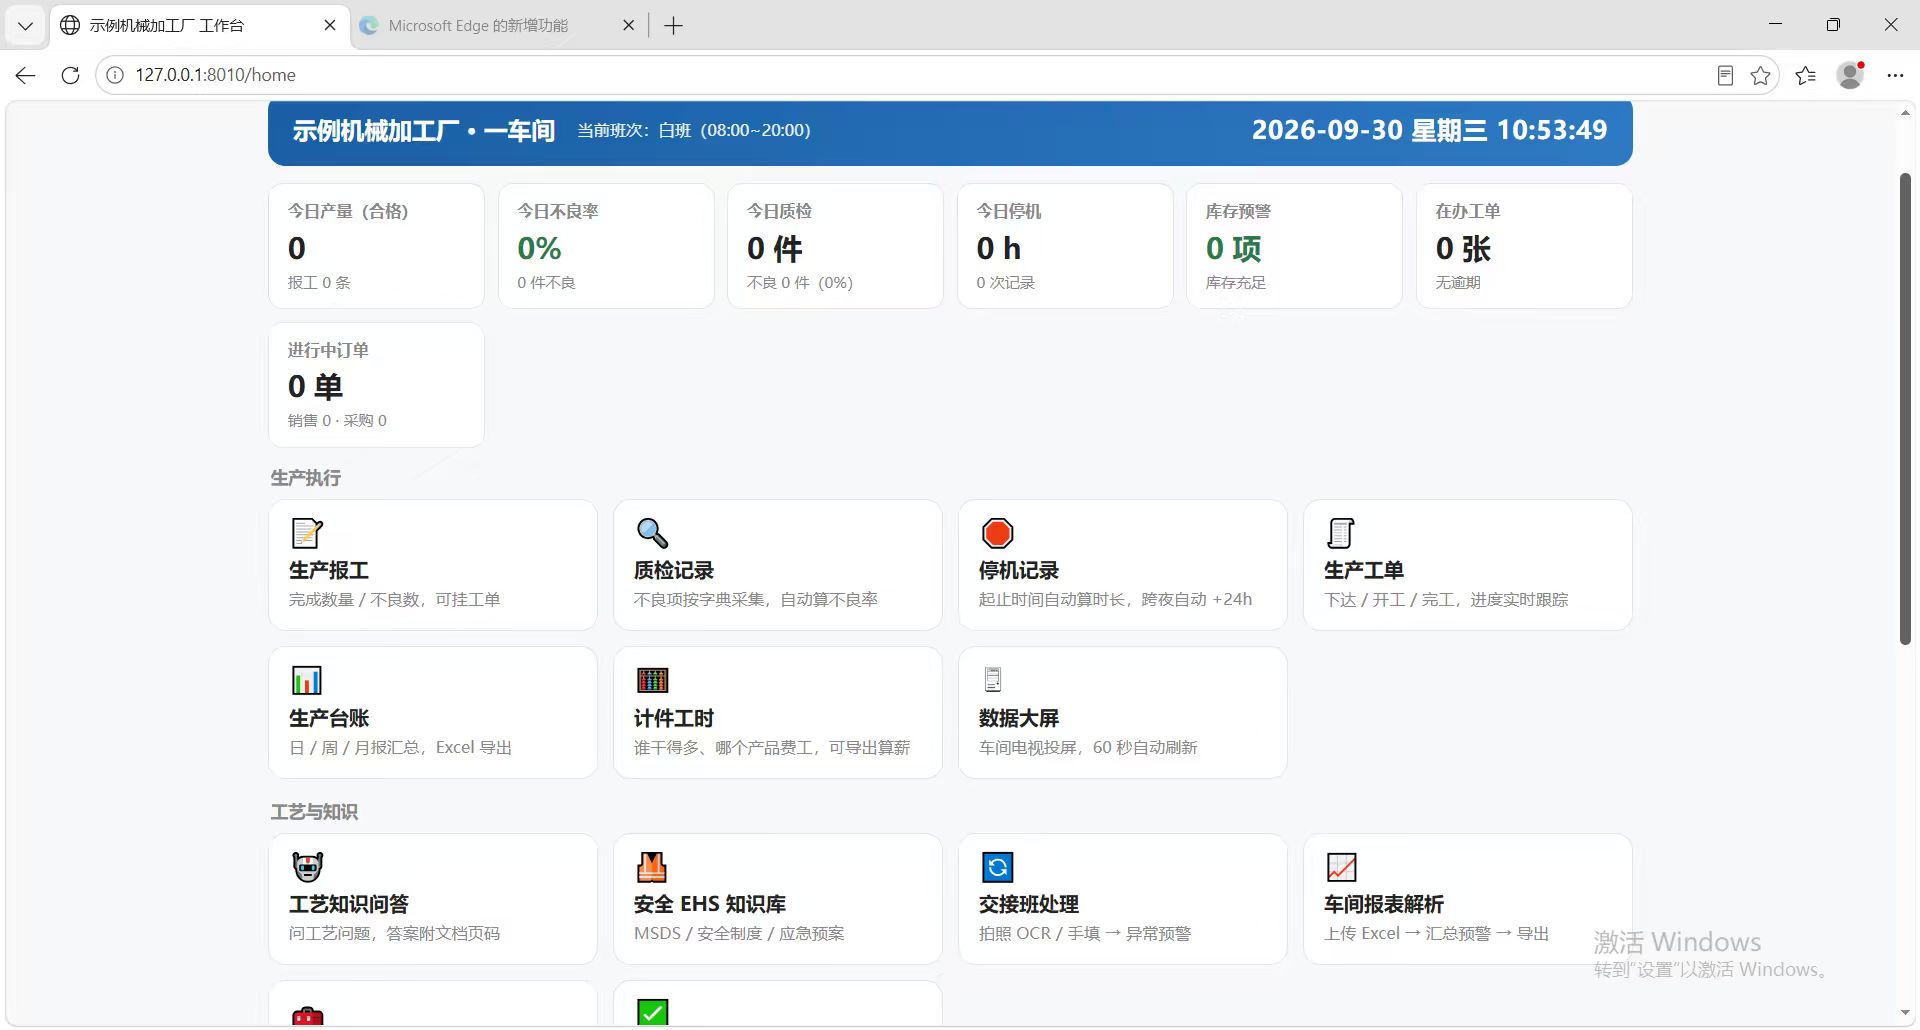Open the 生产报工 notepad icon

click(x=307, y=533)
